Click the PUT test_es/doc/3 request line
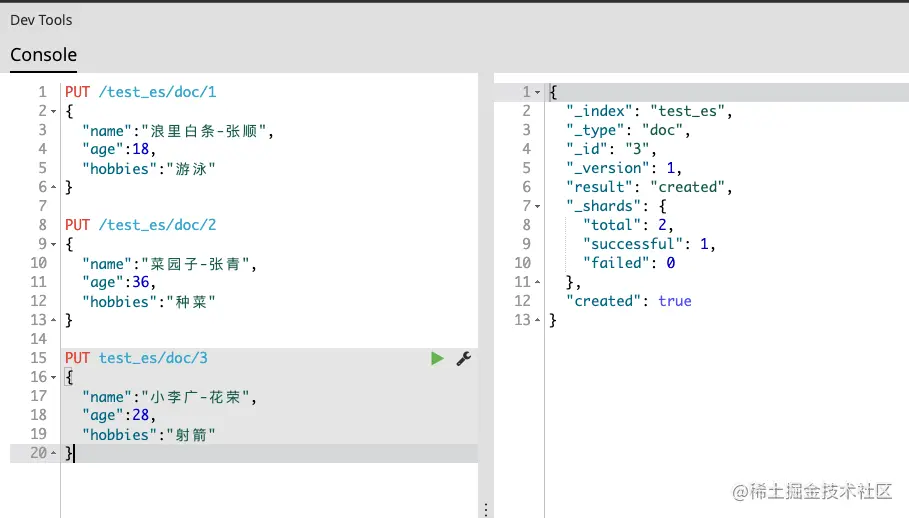The height and width of the screenshot is (518, 909). tap(136, 358)
